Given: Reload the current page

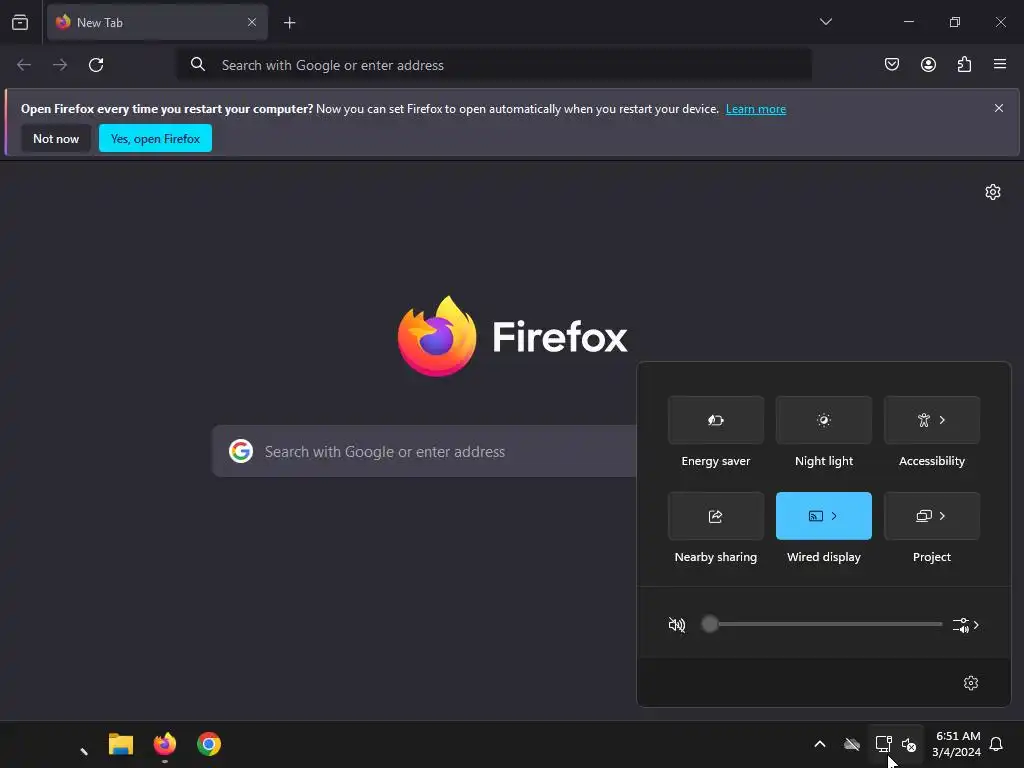Looking at the screenshot, I should pyautogui.click(x=96, y=65).
